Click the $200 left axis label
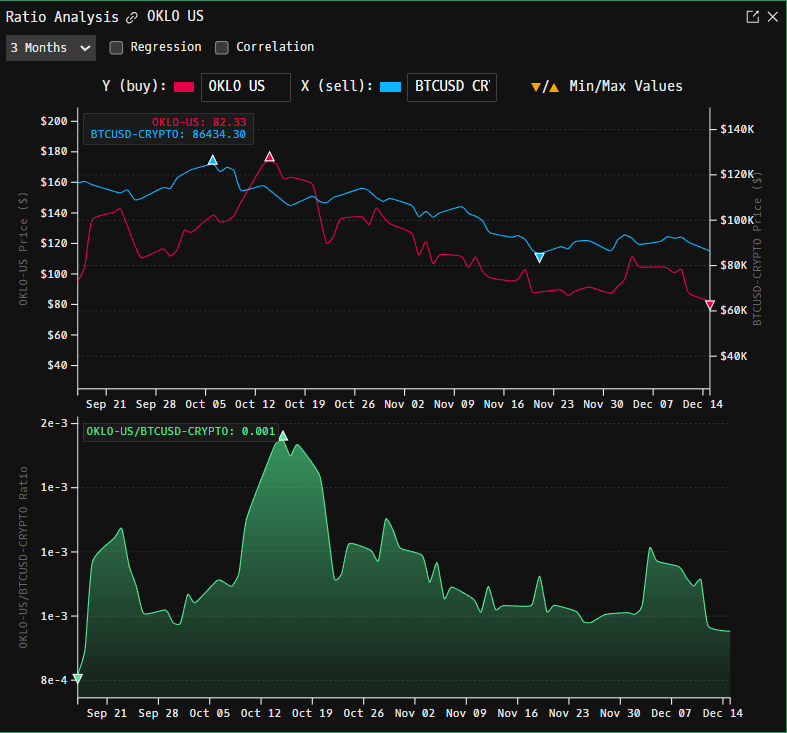The image size is (787, 733). click(54, 121)
